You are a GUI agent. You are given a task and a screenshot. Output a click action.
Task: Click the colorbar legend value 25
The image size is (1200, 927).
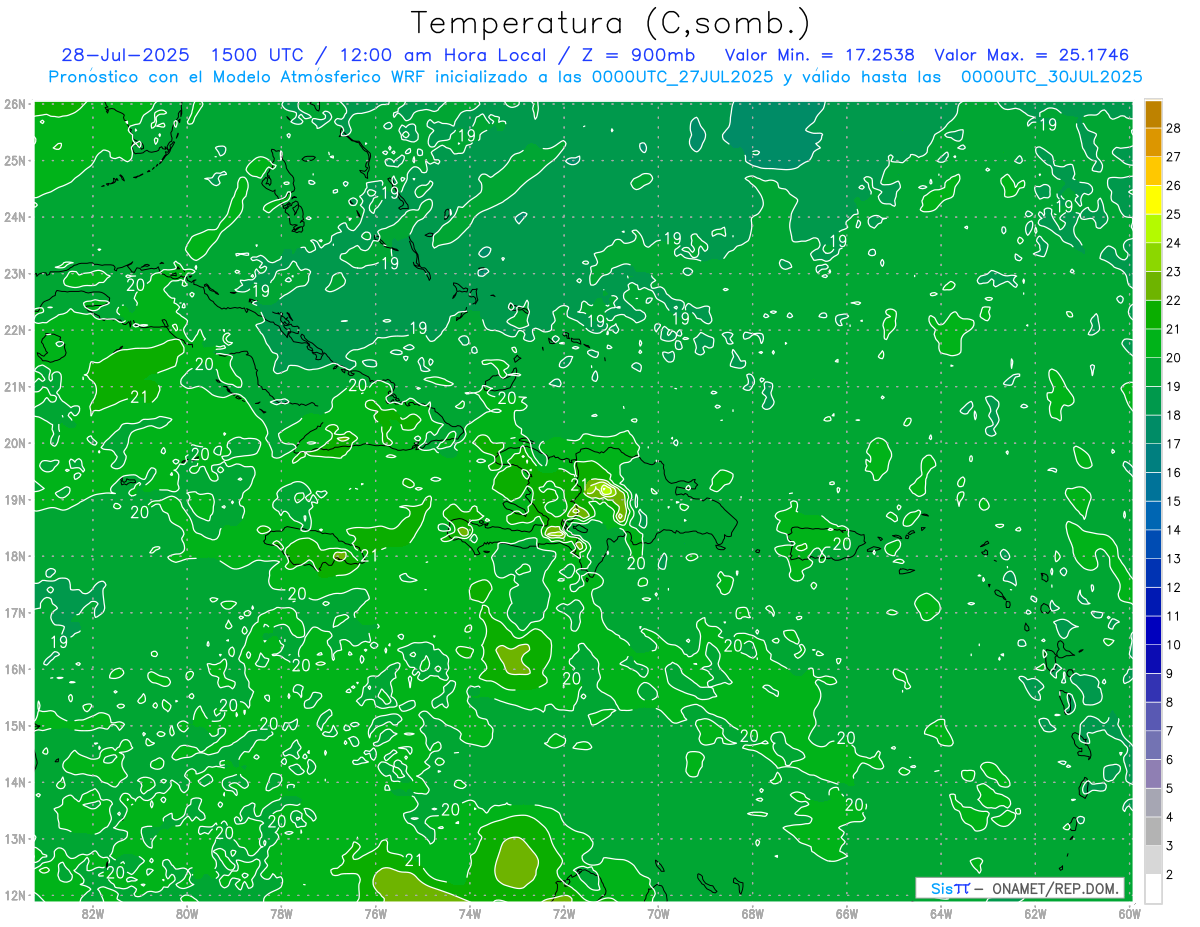pyautogui.click(x=1174, y=214)
